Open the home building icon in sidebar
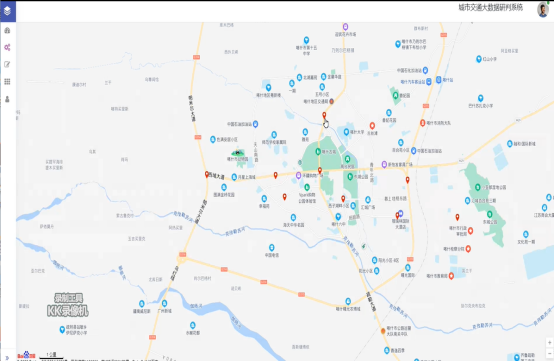 [x=7, y=30]
